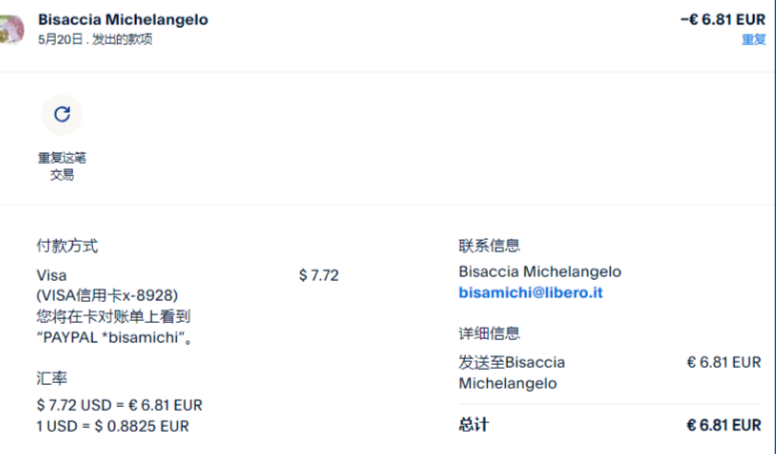Screen dimensions: 776x454
Task: Click the 付款方式 section heading
Action: [67, 246]
